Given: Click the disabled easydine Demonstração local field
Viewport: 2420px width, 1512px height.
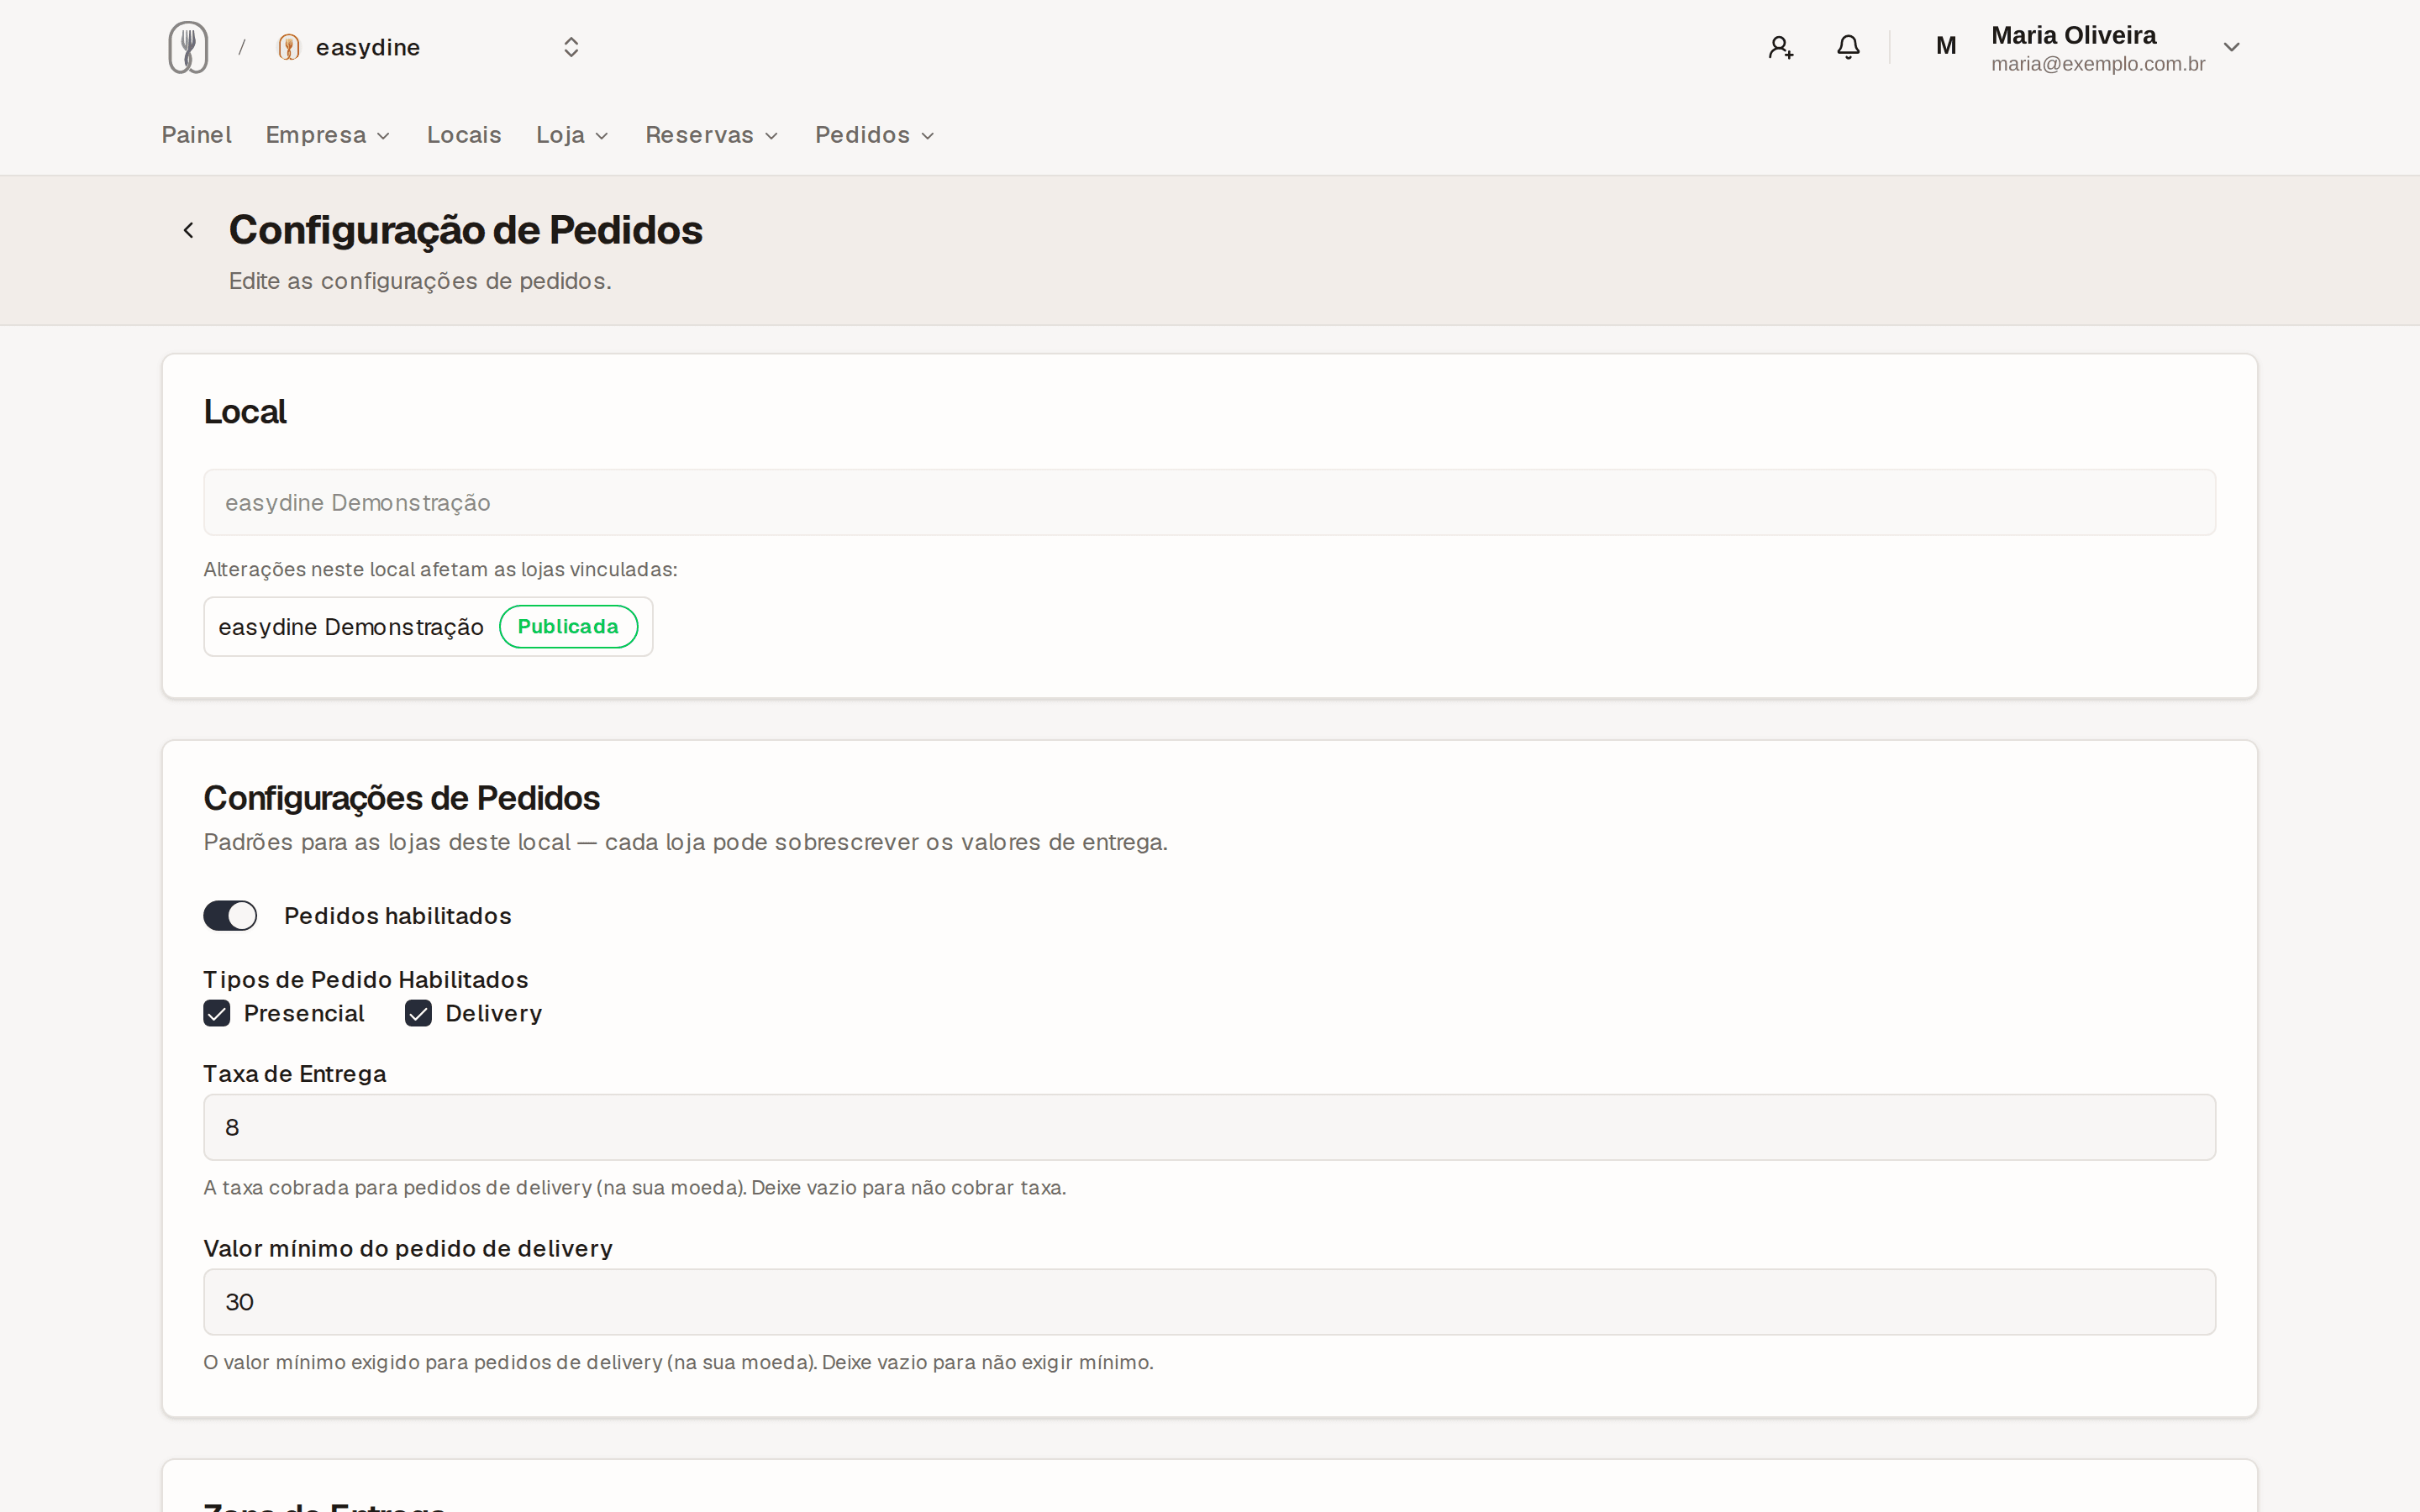Looking at the screenshot, I should click(x=1209, y=502).
